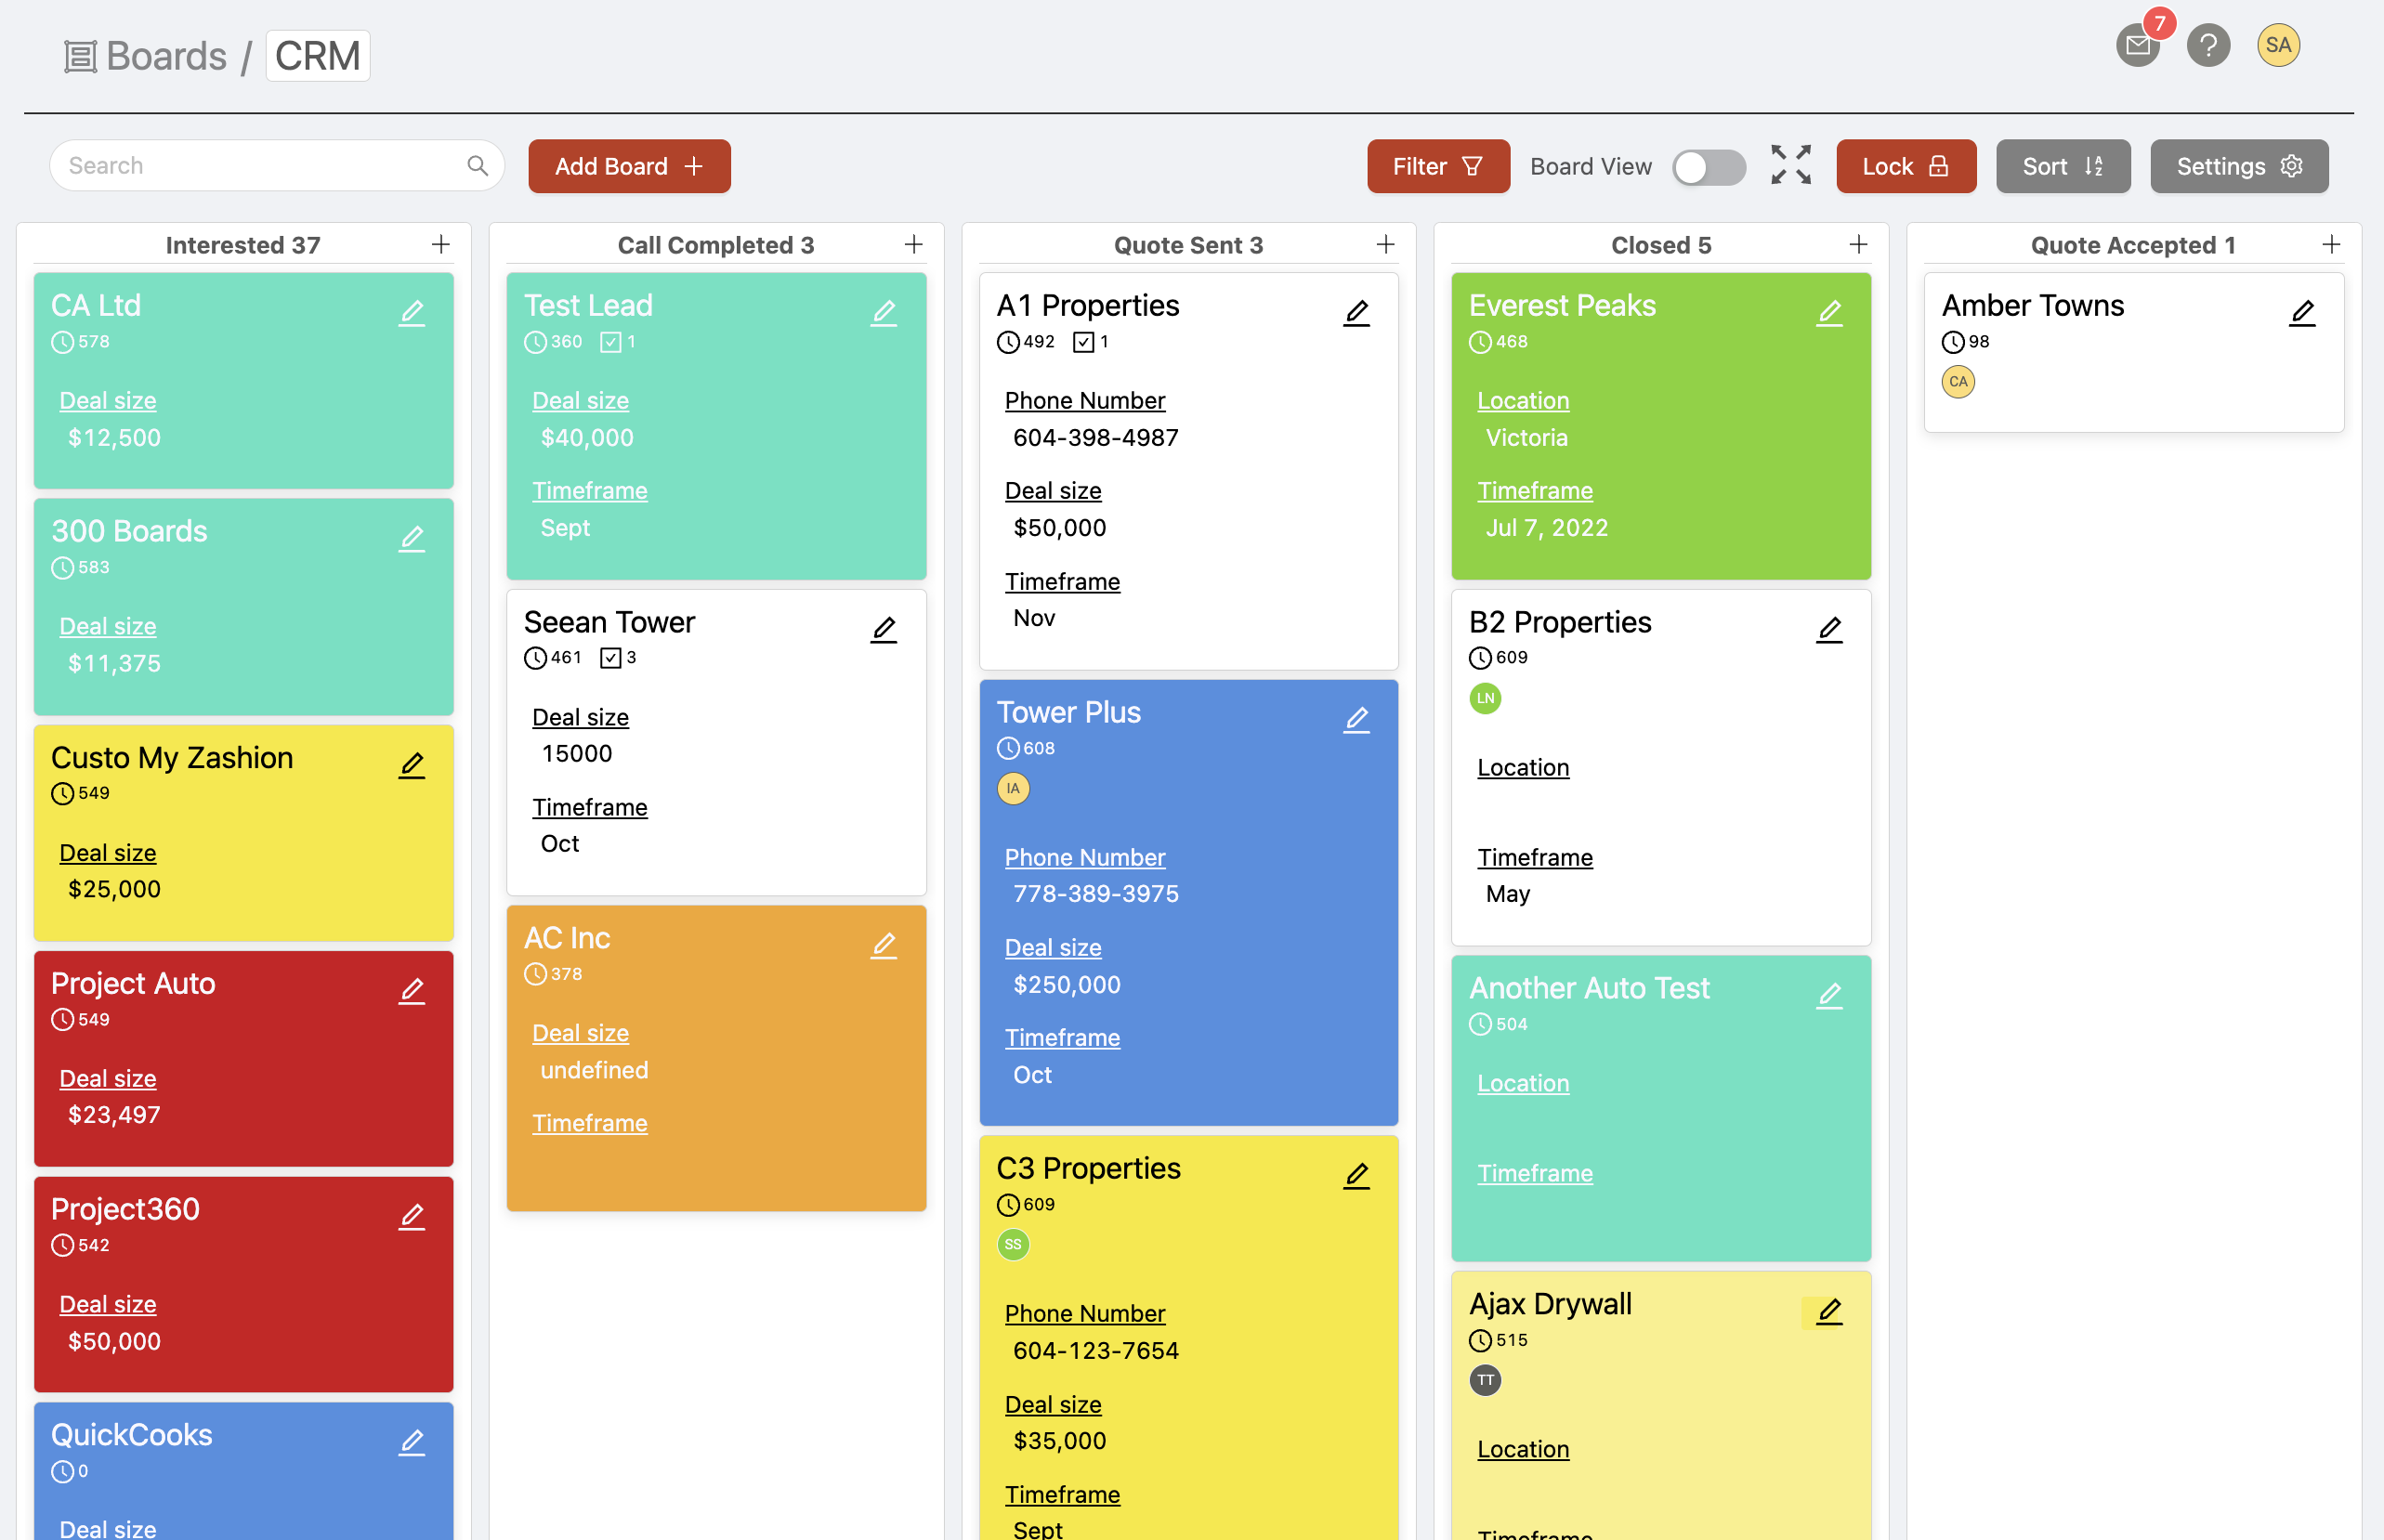
Task: Open the mail notifications icon
Action: pyautogui.click(x=2138, y=45)
